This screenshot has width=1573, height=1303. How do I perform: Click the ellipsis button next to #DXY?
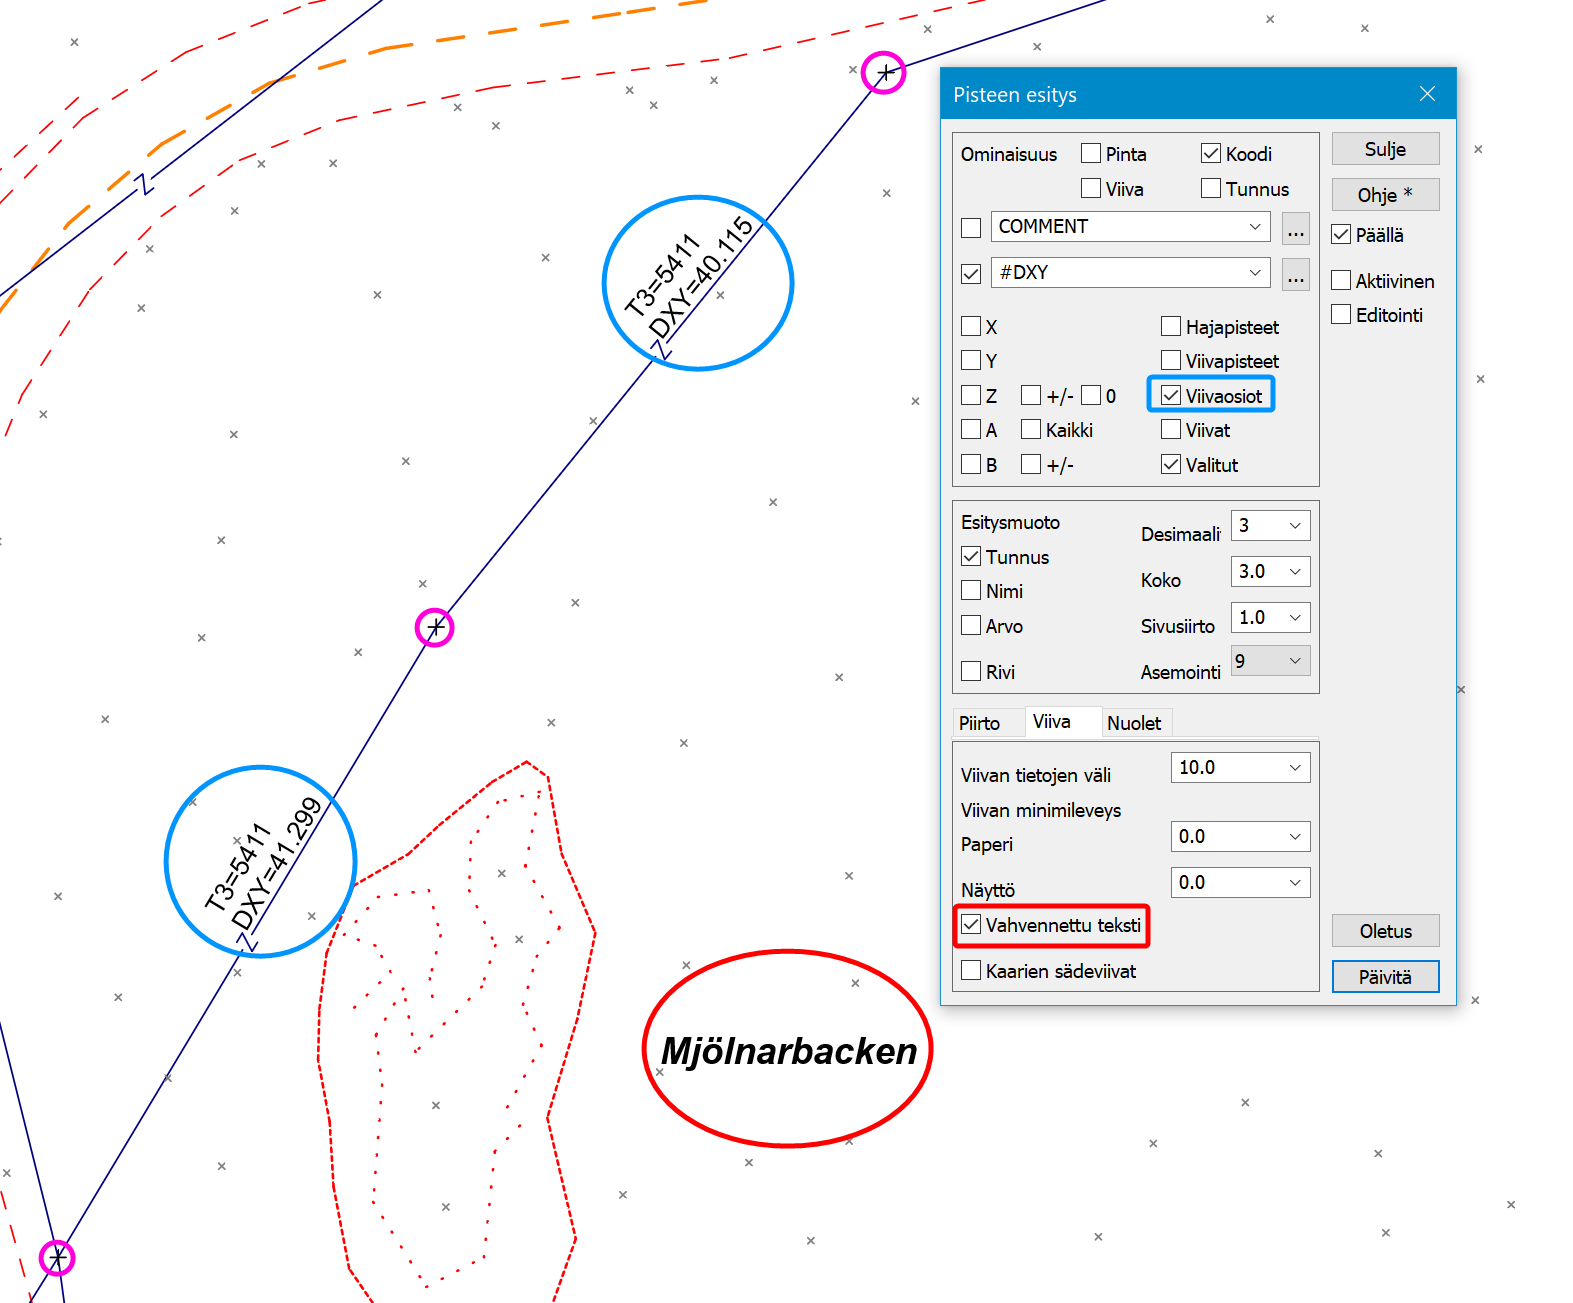1295,274
